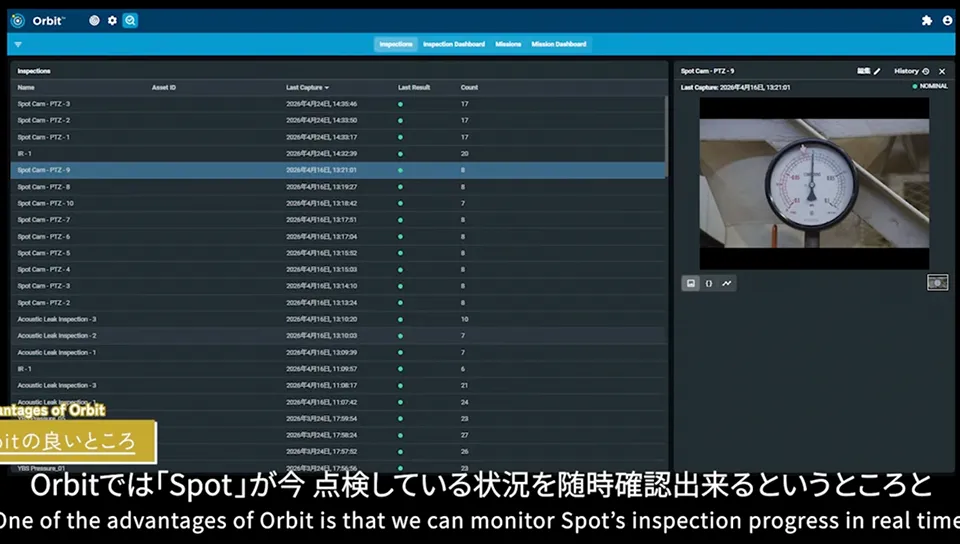Click the NOMINAL status indicator
The height and width of the screenshot is (544, 960).
pos(930,86)
